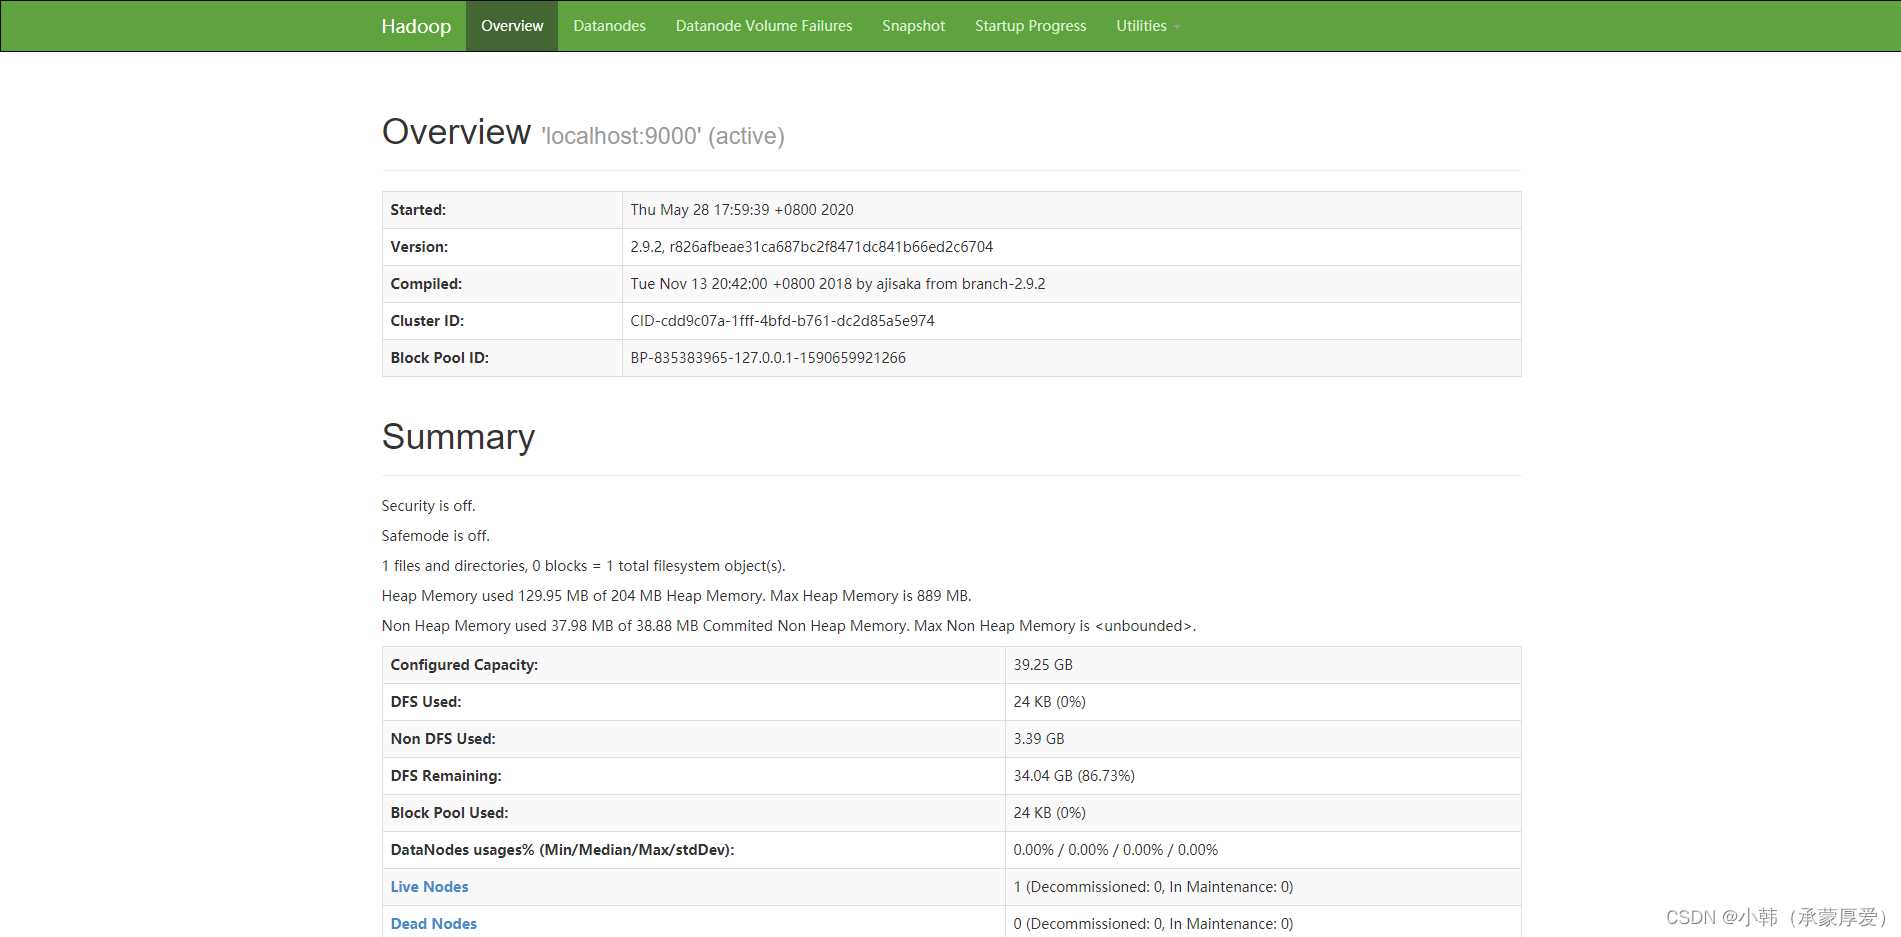
Task: Select the Started timestamp value
Action: pos(742,210)
